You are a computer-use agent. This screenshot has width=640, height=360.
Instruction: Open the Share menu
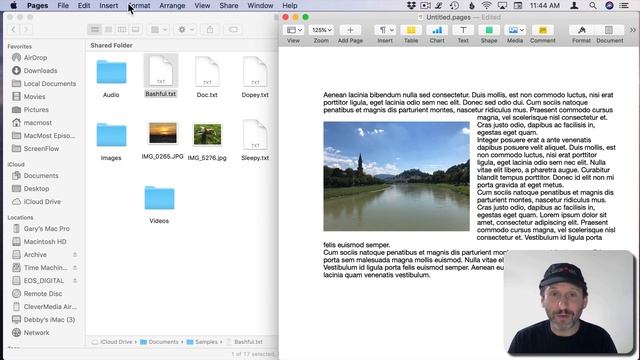[x=229, y=5]
